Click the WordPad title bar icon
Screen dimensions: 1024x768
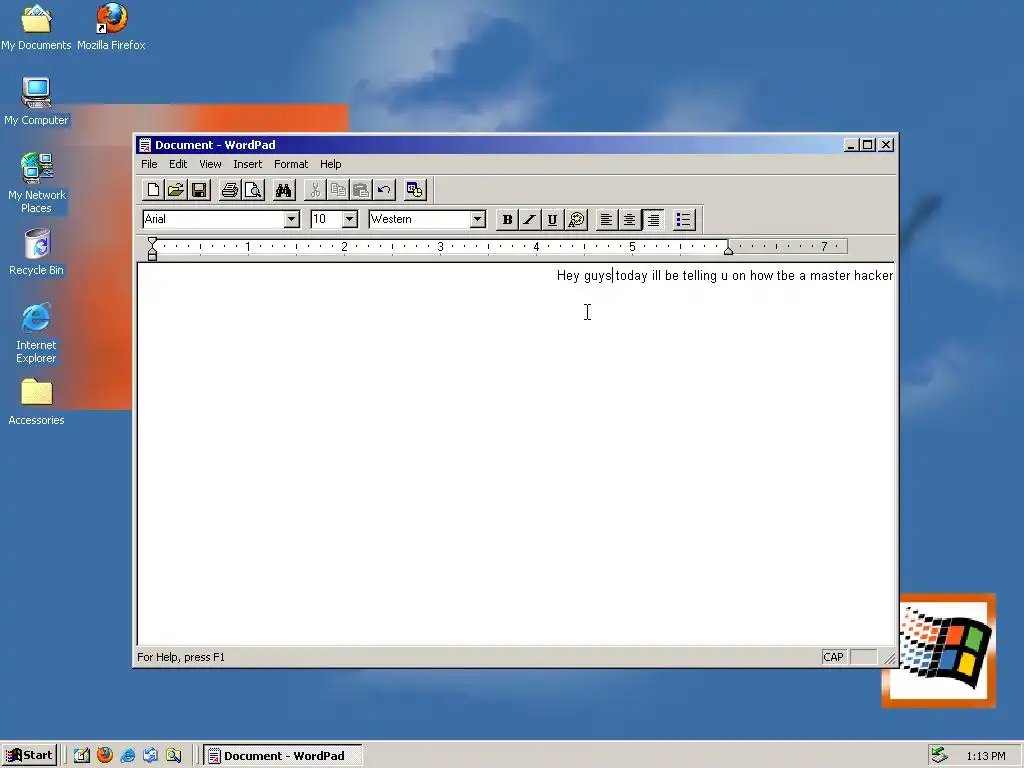click(145, 145)
